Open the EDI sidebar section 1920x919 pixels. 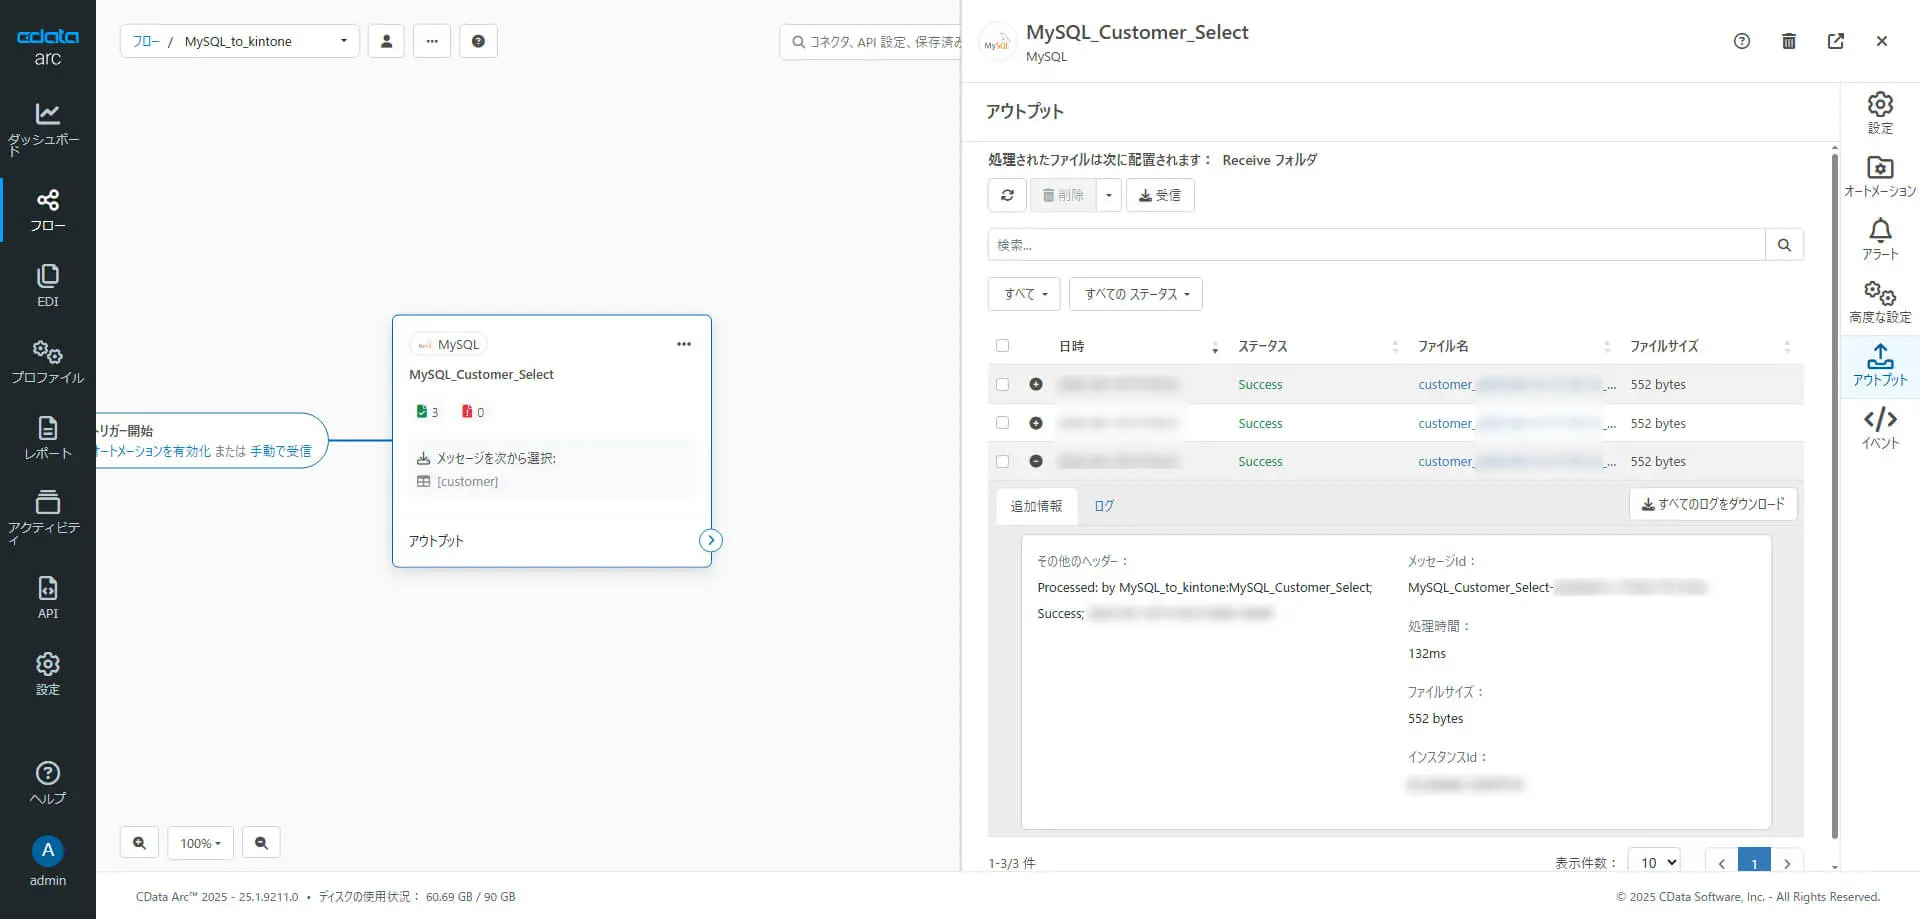[47, 286]
